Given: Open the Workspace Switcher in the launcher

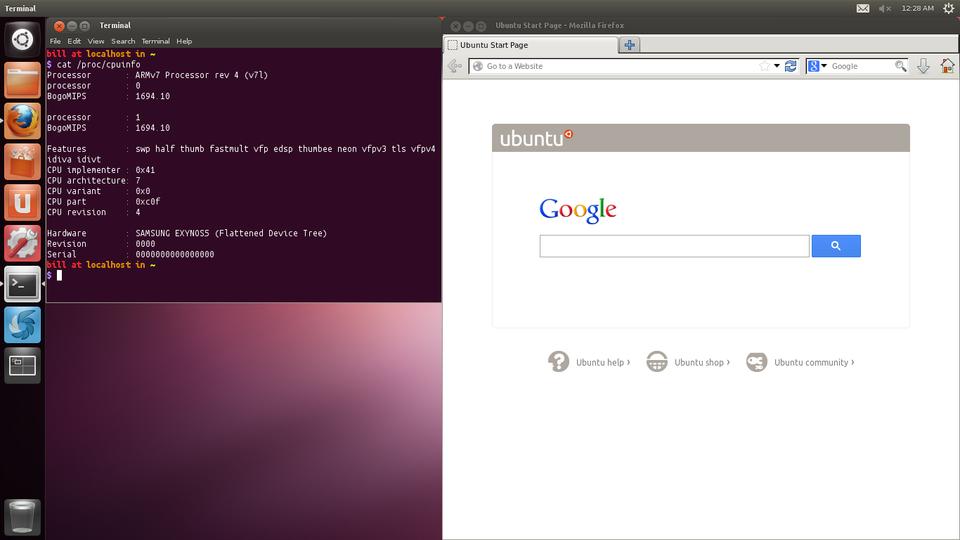Looking at the screenshot, I should click(x=22, y=366).
